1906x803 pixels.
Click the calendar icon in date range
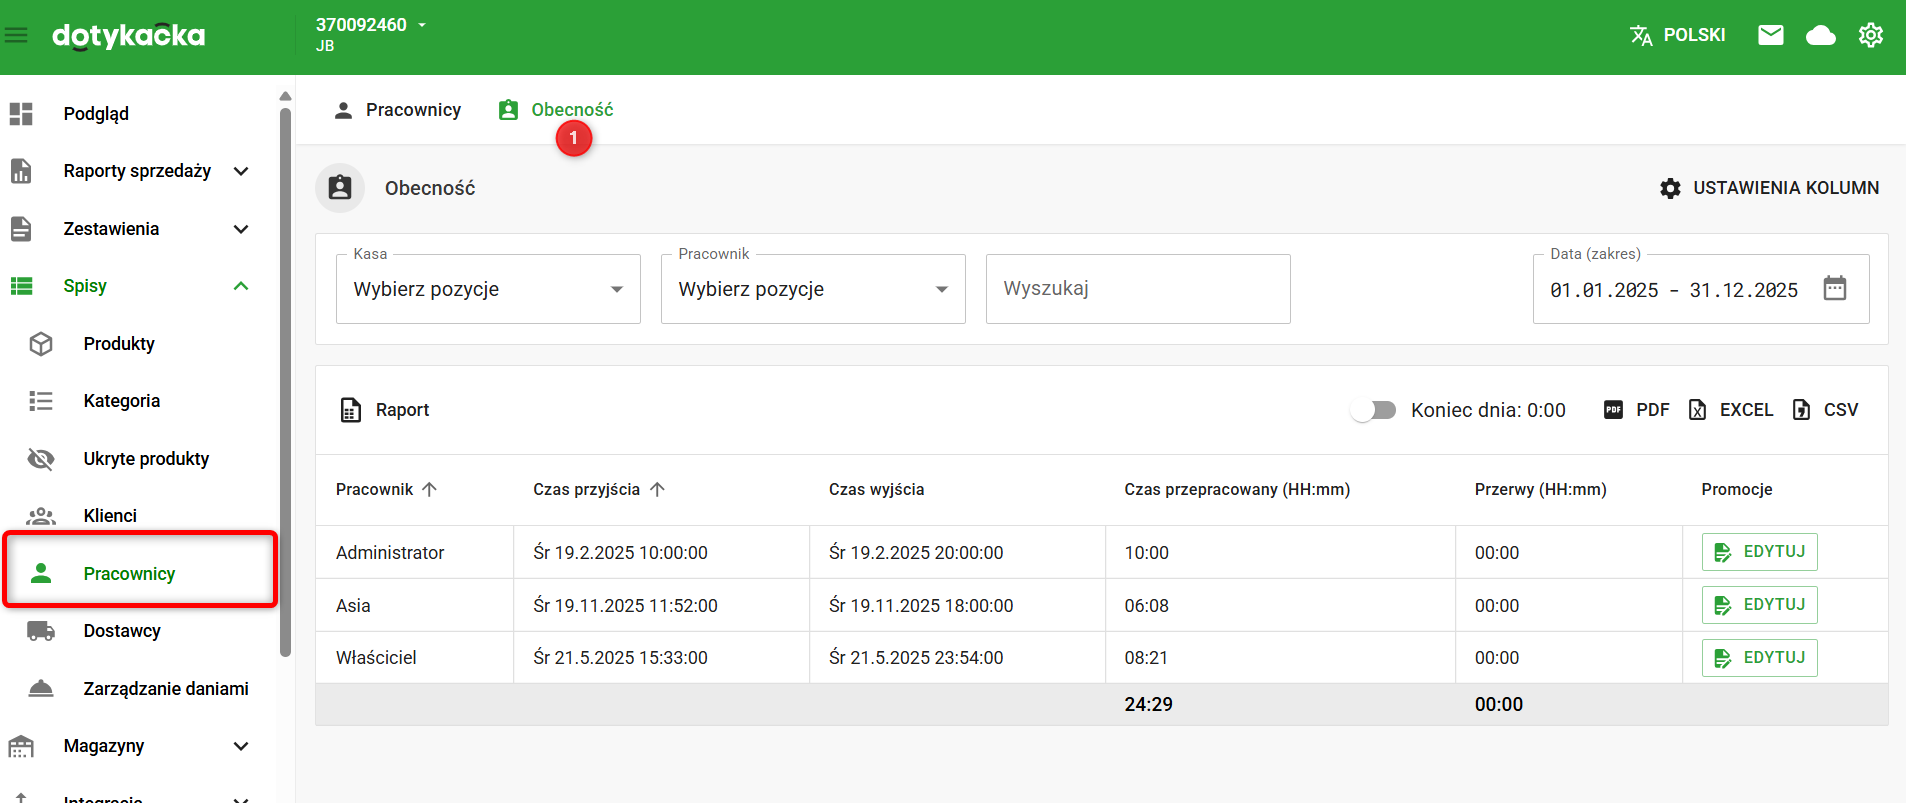pyautogui.click(x=1834, y=289)
